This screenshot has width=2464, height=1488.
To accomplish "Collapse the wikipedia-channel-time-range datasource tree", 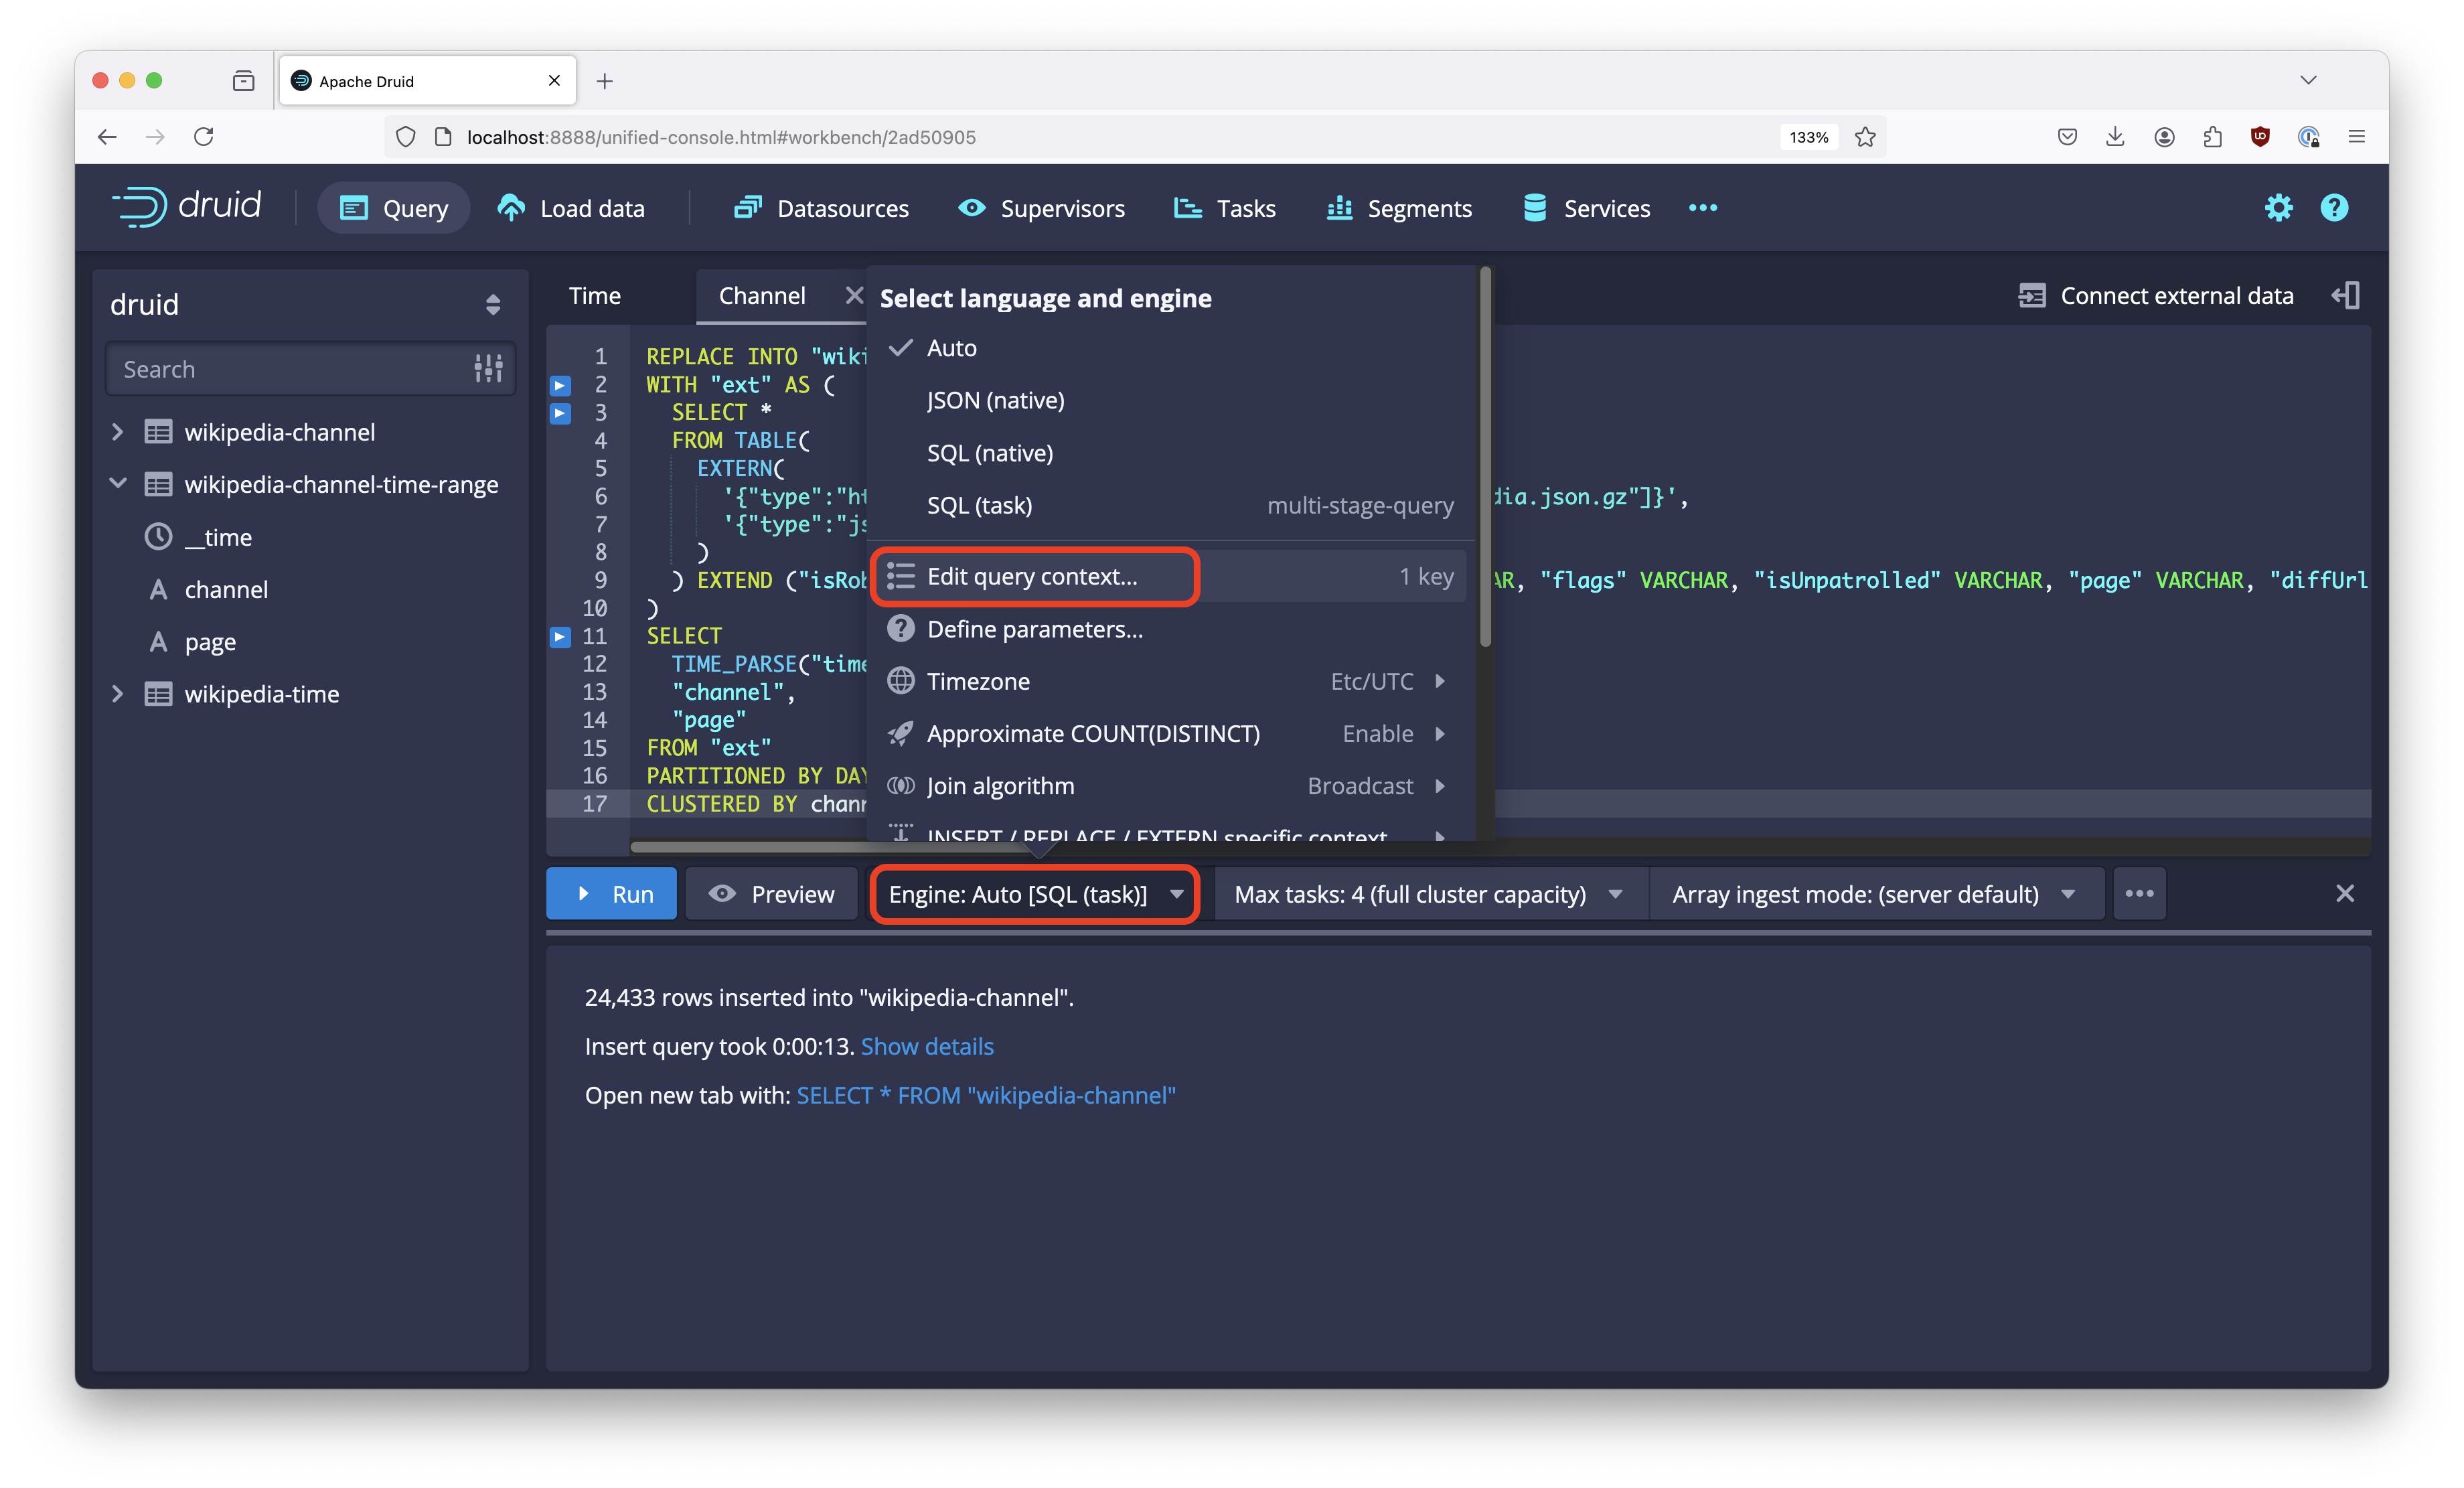I will pyautogui.click(x=117, y=484).
